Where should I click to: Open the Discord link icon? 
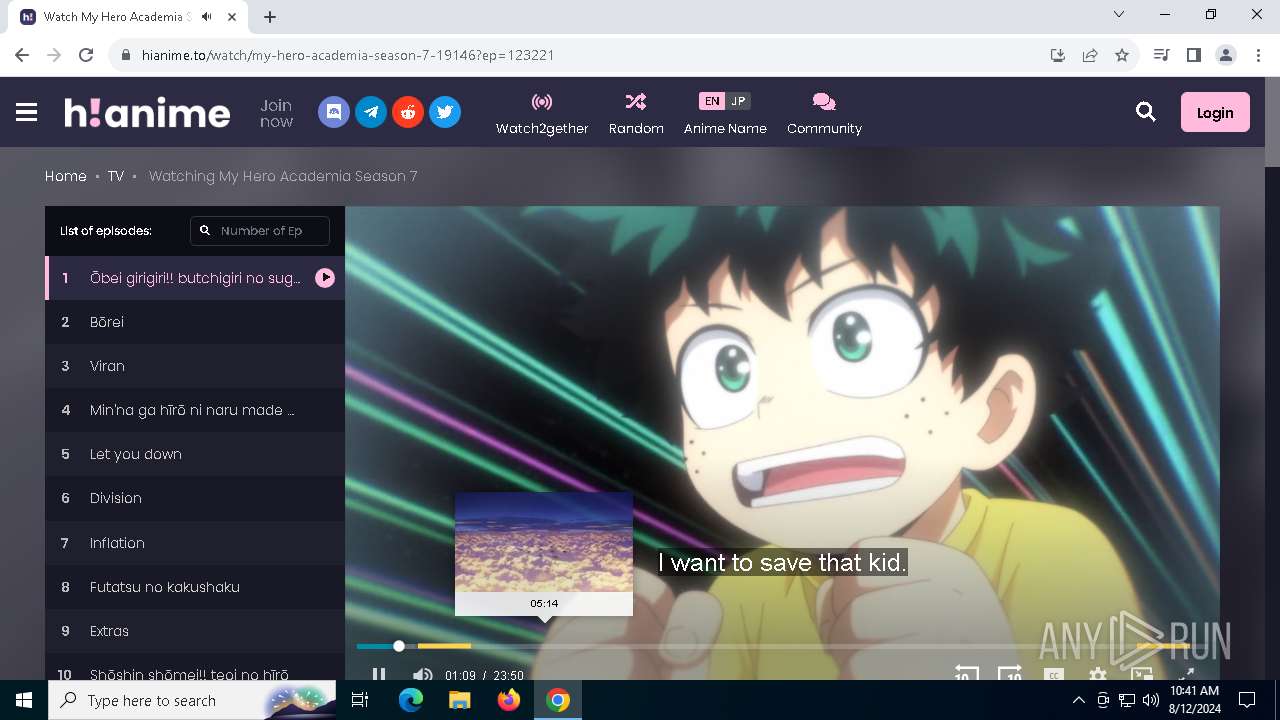pos(334,112)
